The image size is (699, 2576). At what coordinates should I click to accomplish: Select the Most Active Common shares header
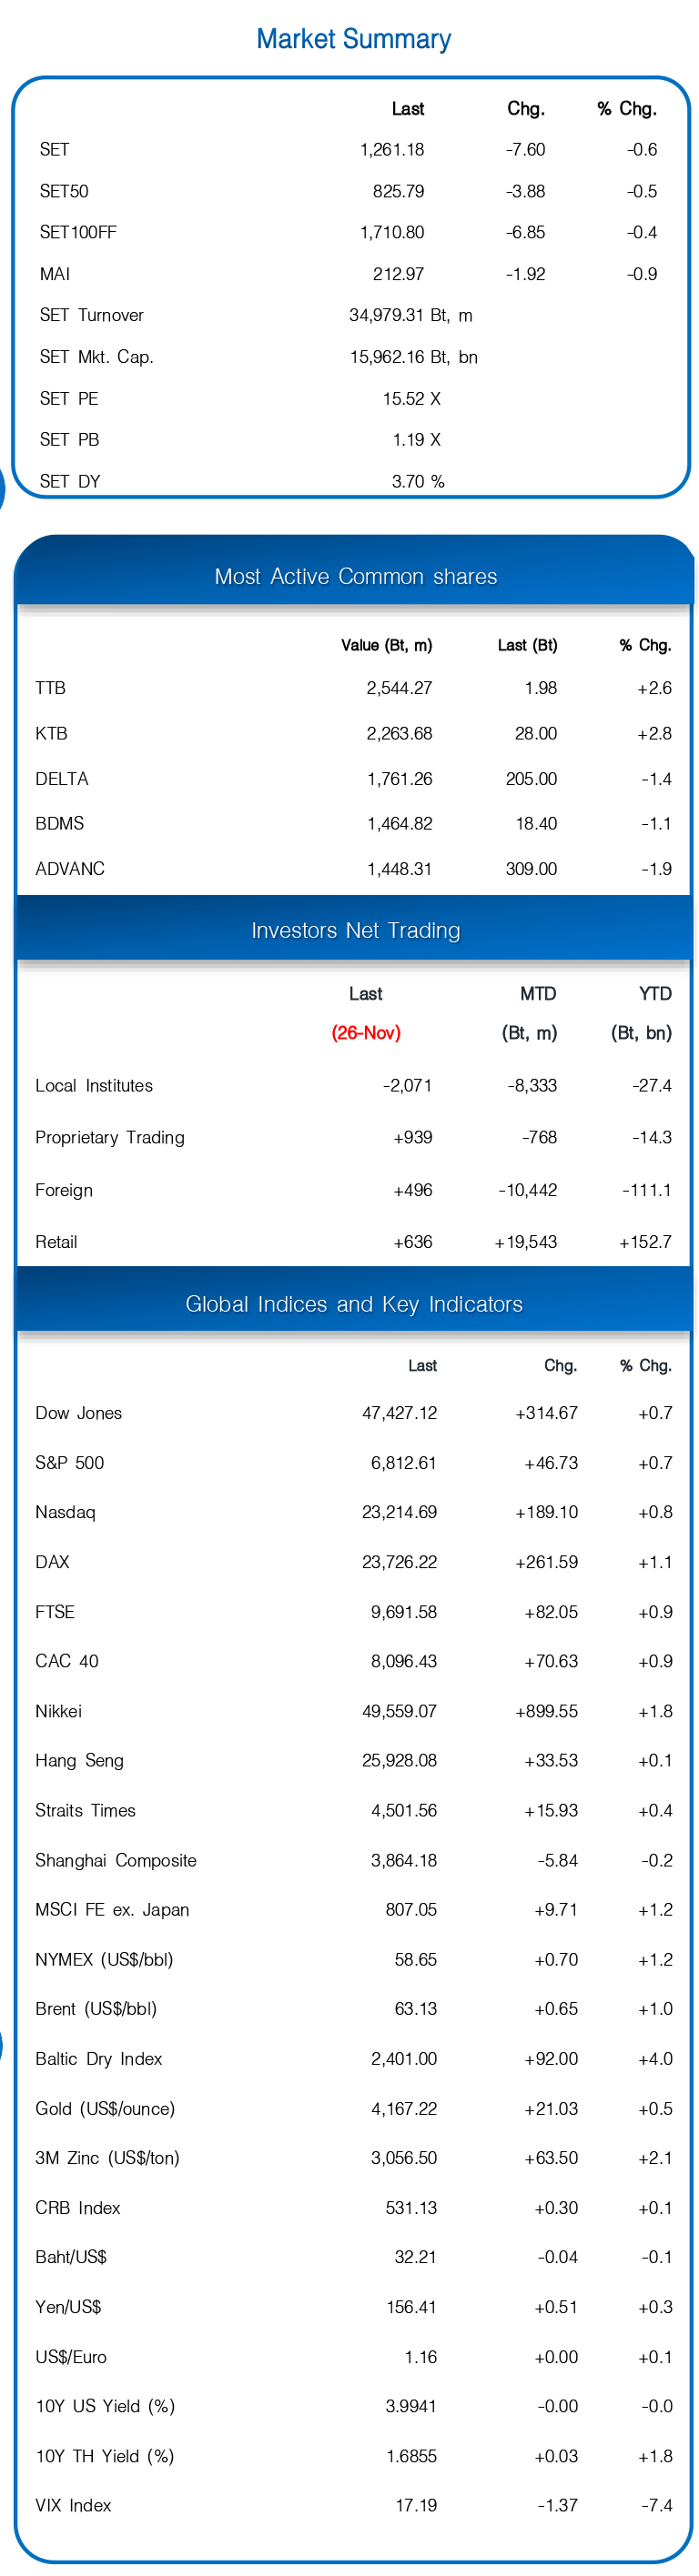(355, 576)
